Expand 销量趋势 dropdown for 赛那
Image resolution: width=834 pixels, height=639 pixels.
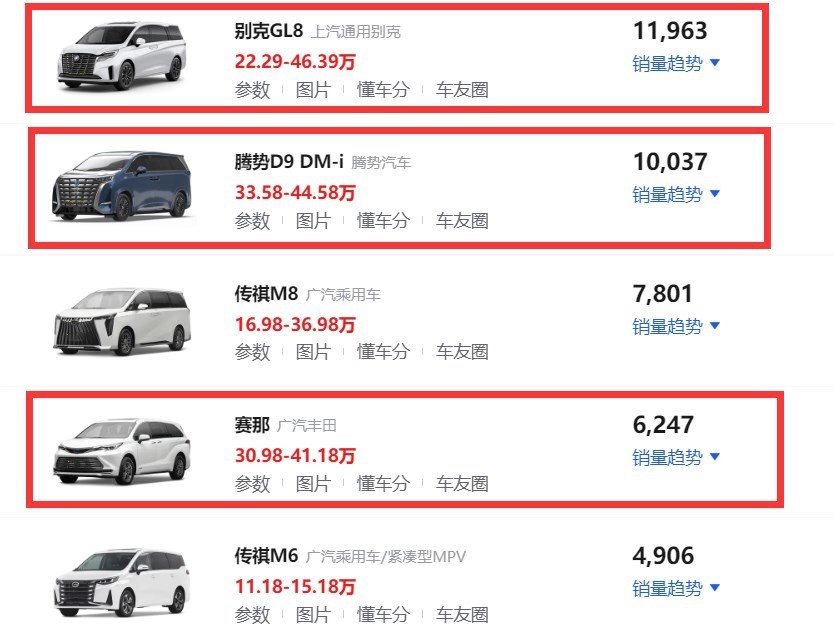[x=675, y=457]
